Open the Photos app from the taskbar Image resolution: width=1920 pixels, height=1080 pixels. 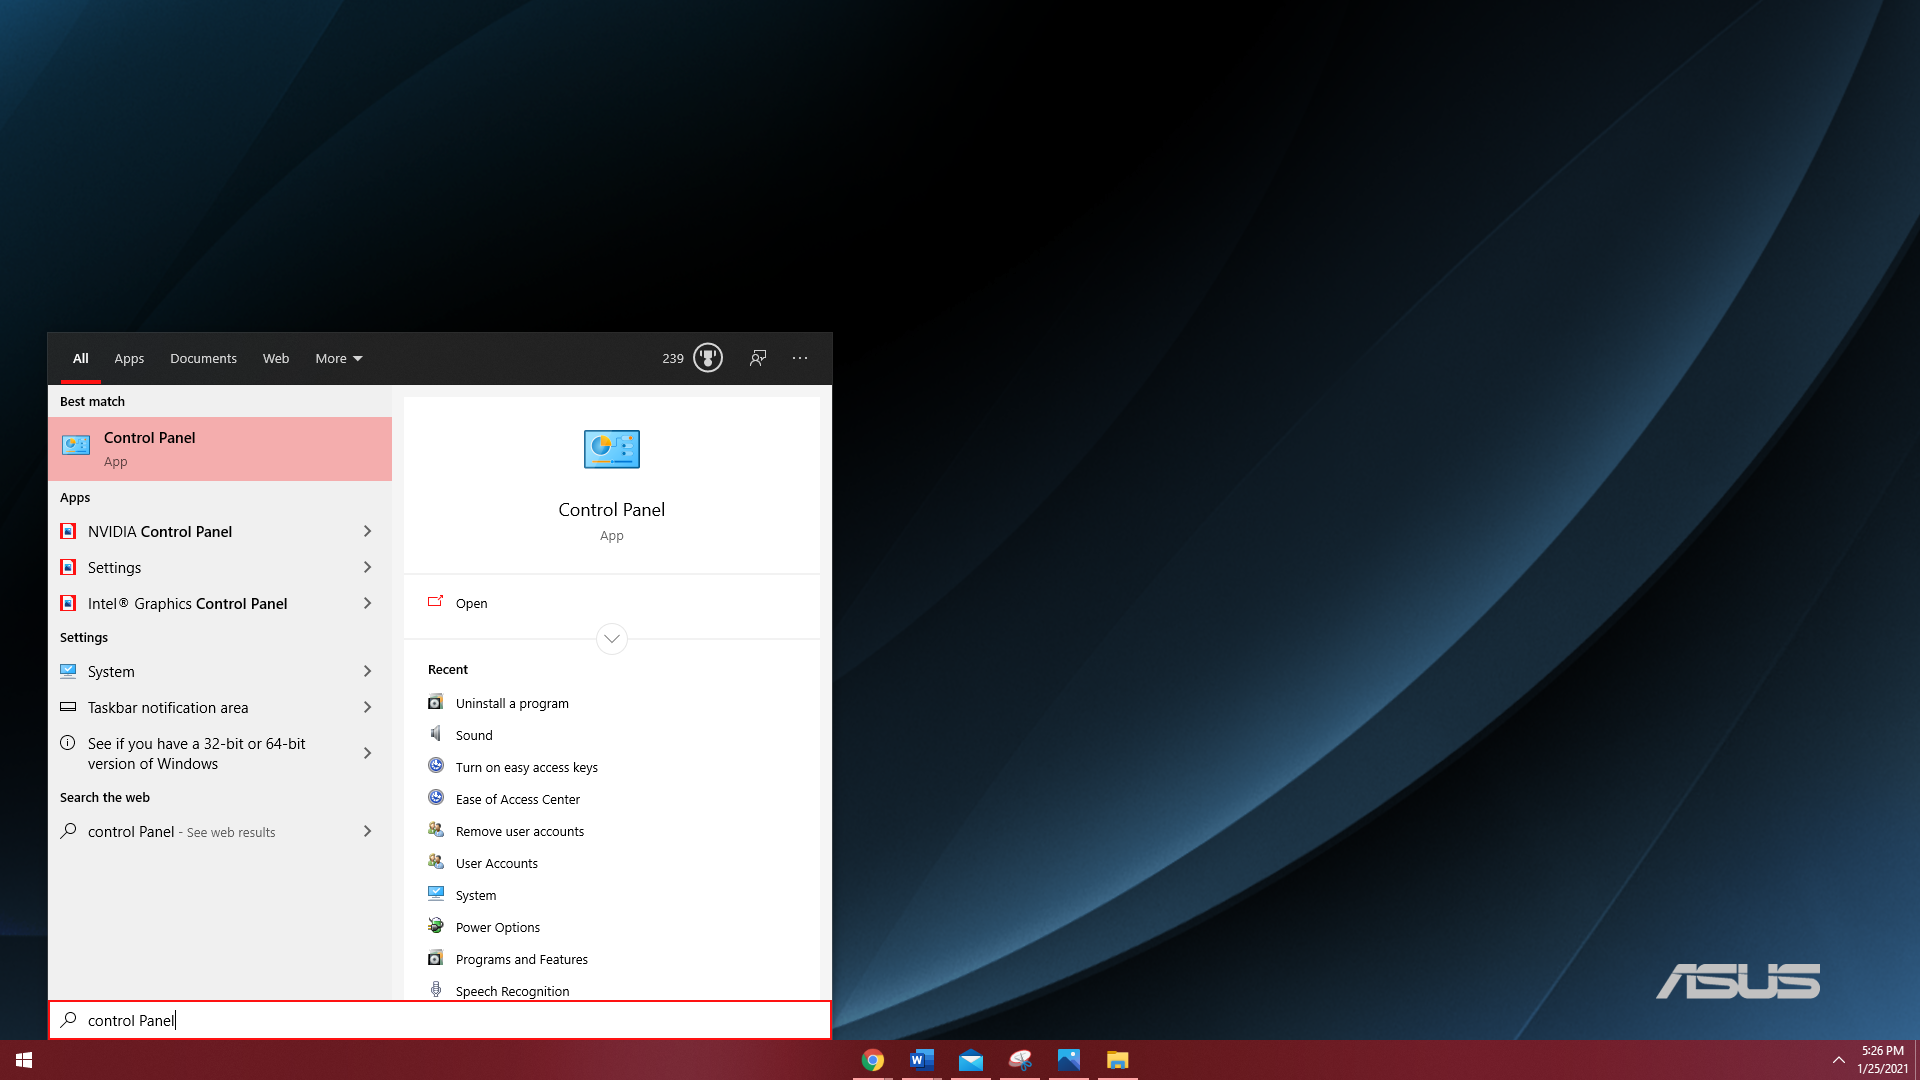(1069, 1060)
